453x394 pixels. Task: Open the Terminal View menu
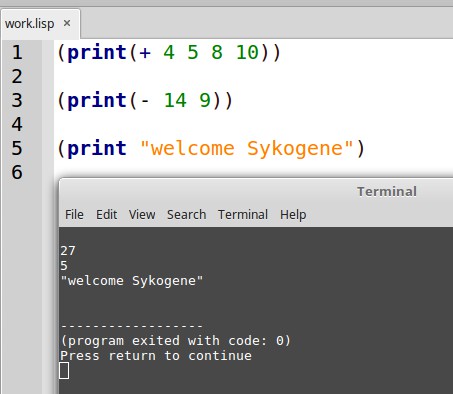[x=142, y=215]
